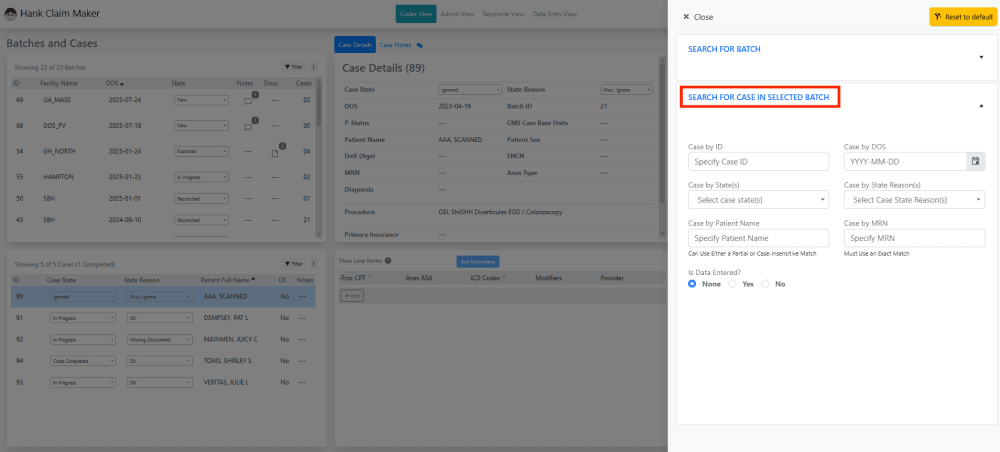
Task: Open the State Reason dropdown in Case Details
Action: tap(626, 90)
